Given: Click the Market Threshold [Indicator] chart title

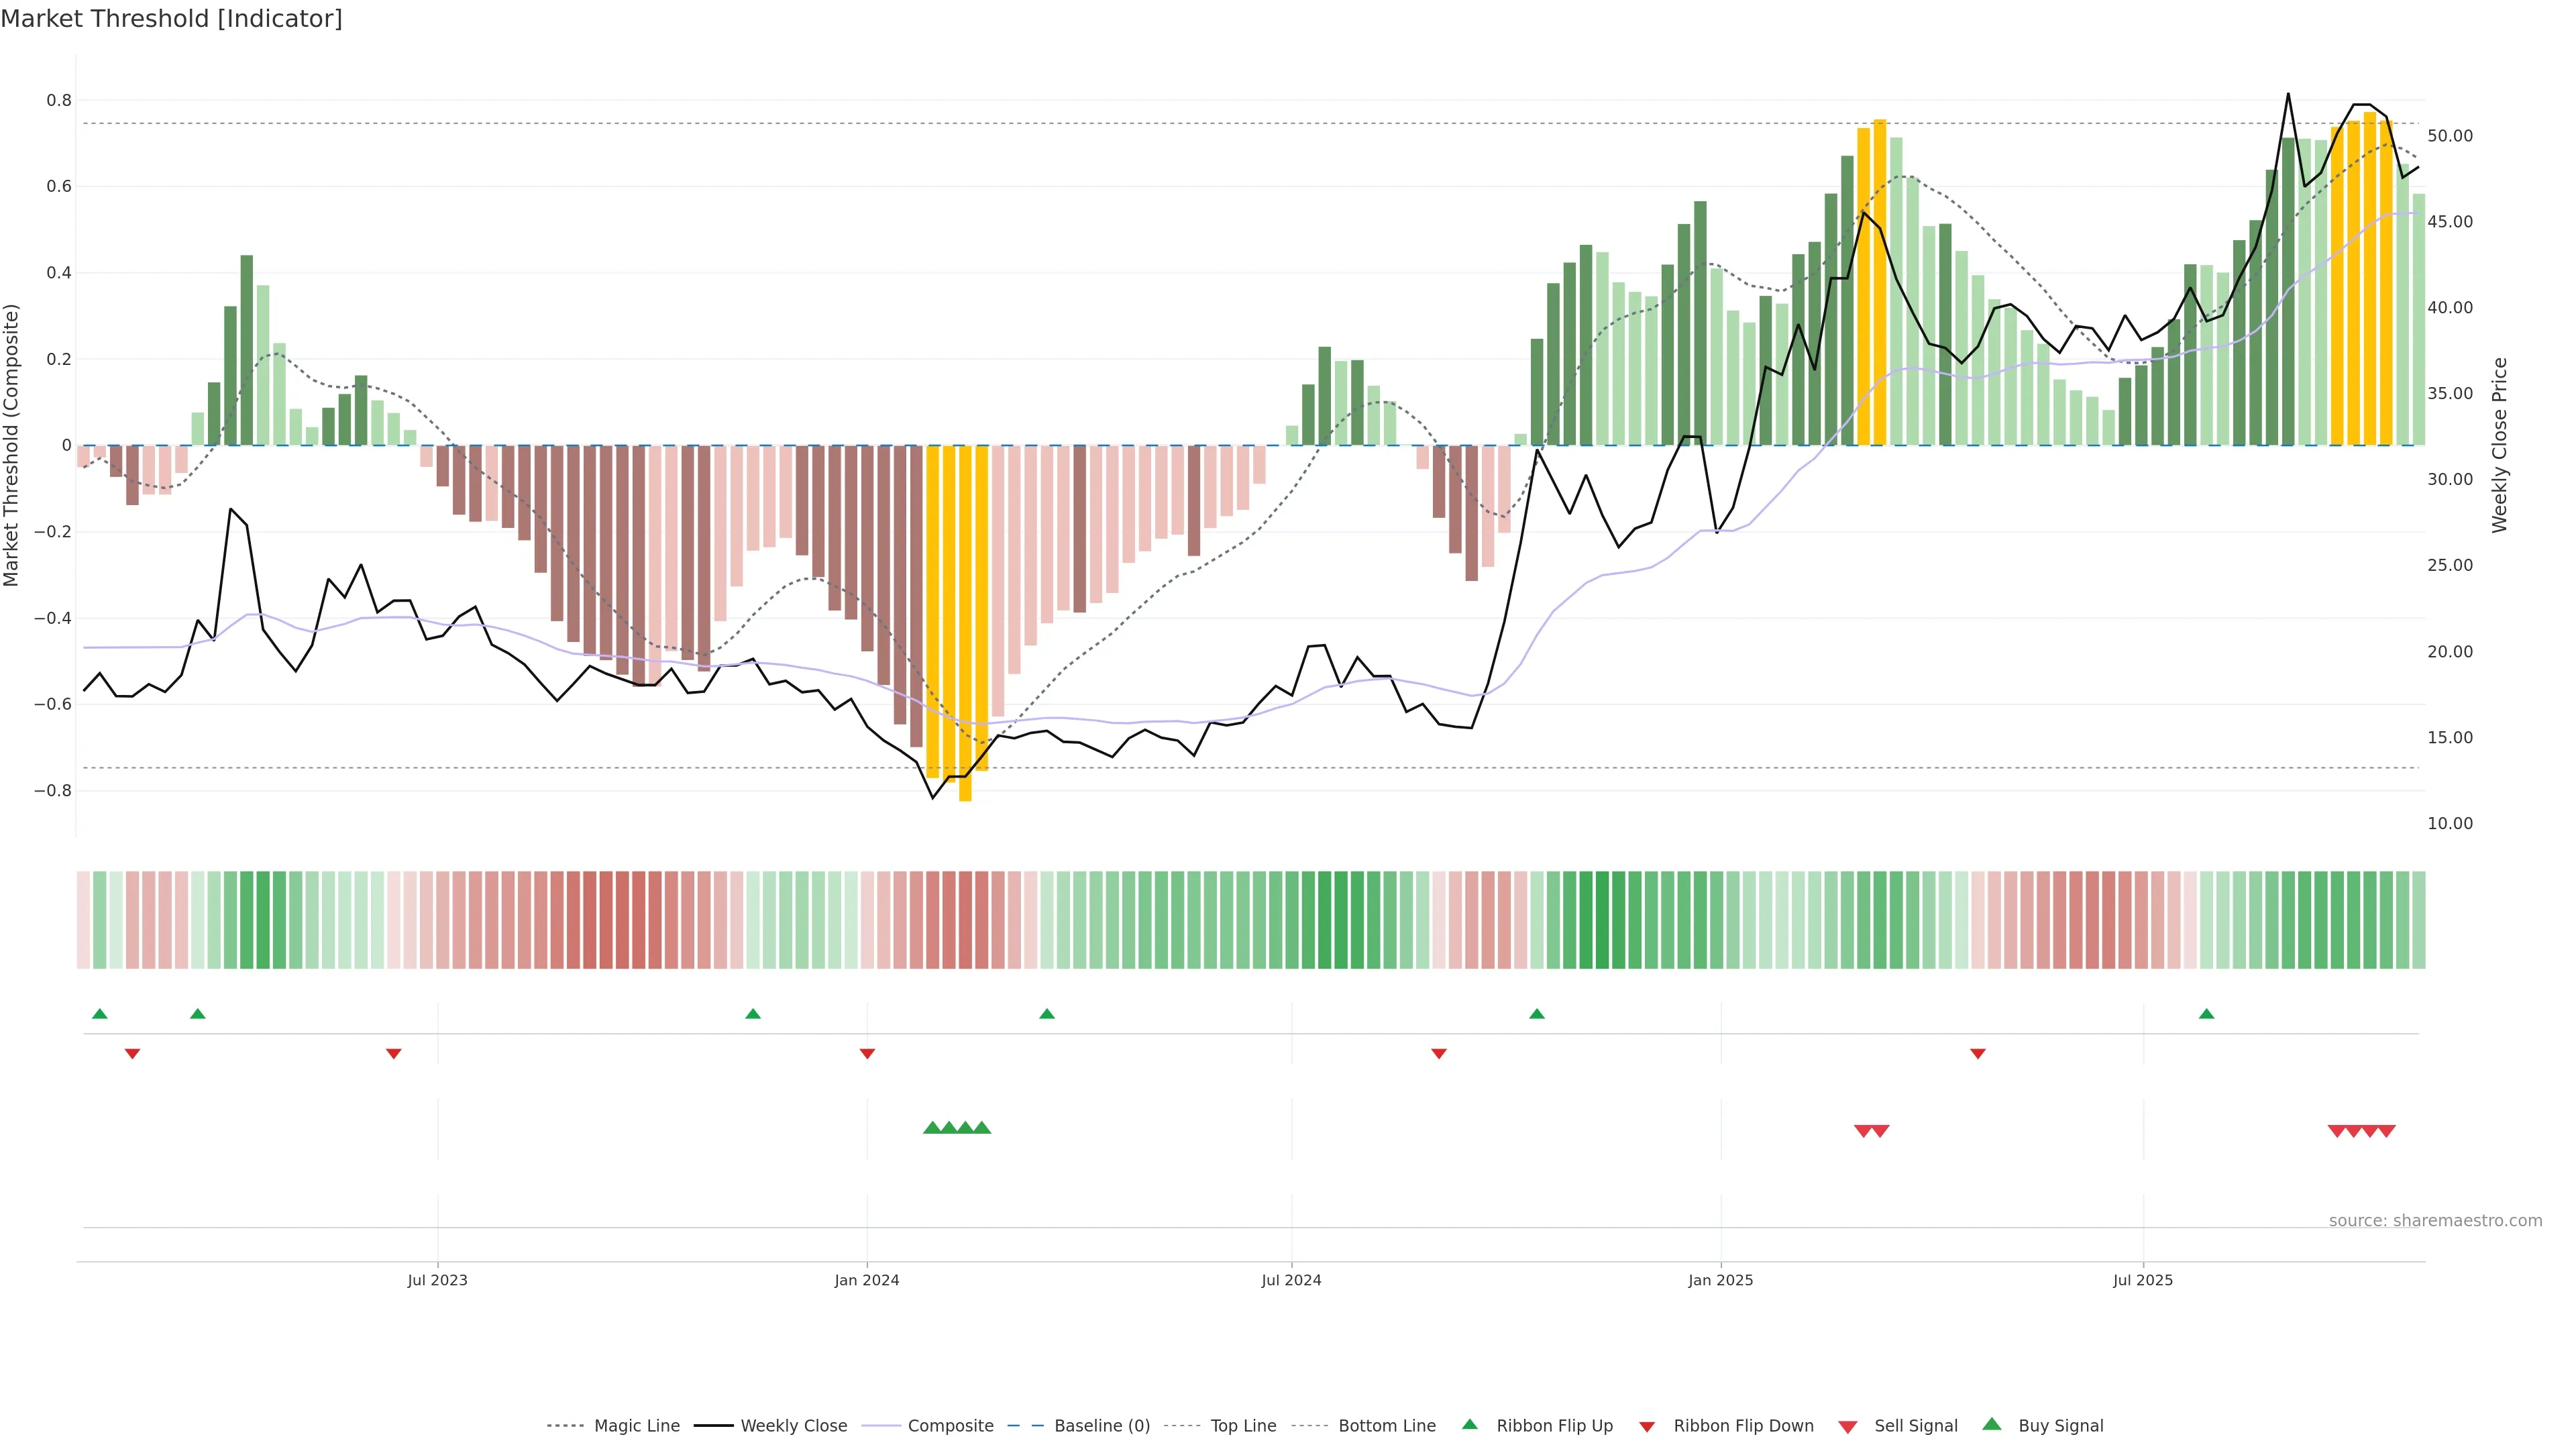Looking at the screenshot, I should tap(171, 19).
